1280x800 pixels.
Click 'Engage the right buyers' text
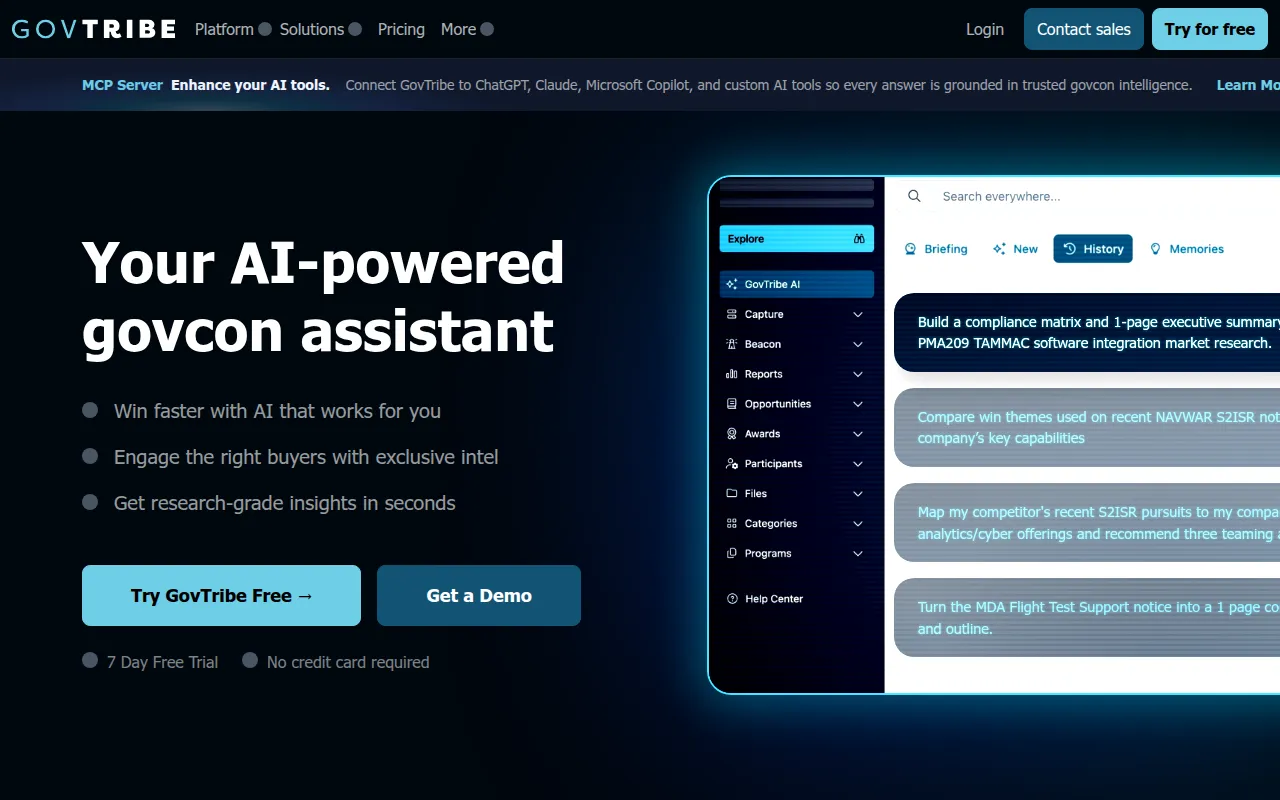click(306, 457)
